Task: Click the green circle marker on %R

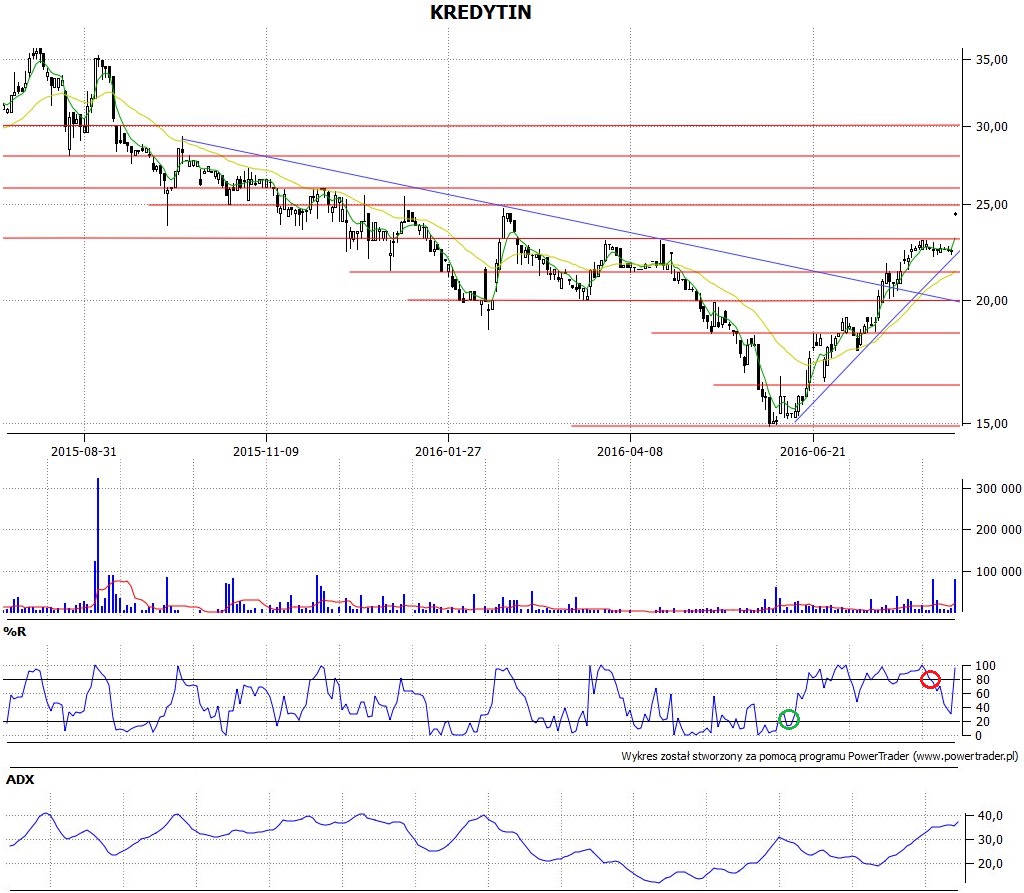Action: pos(789,719)
